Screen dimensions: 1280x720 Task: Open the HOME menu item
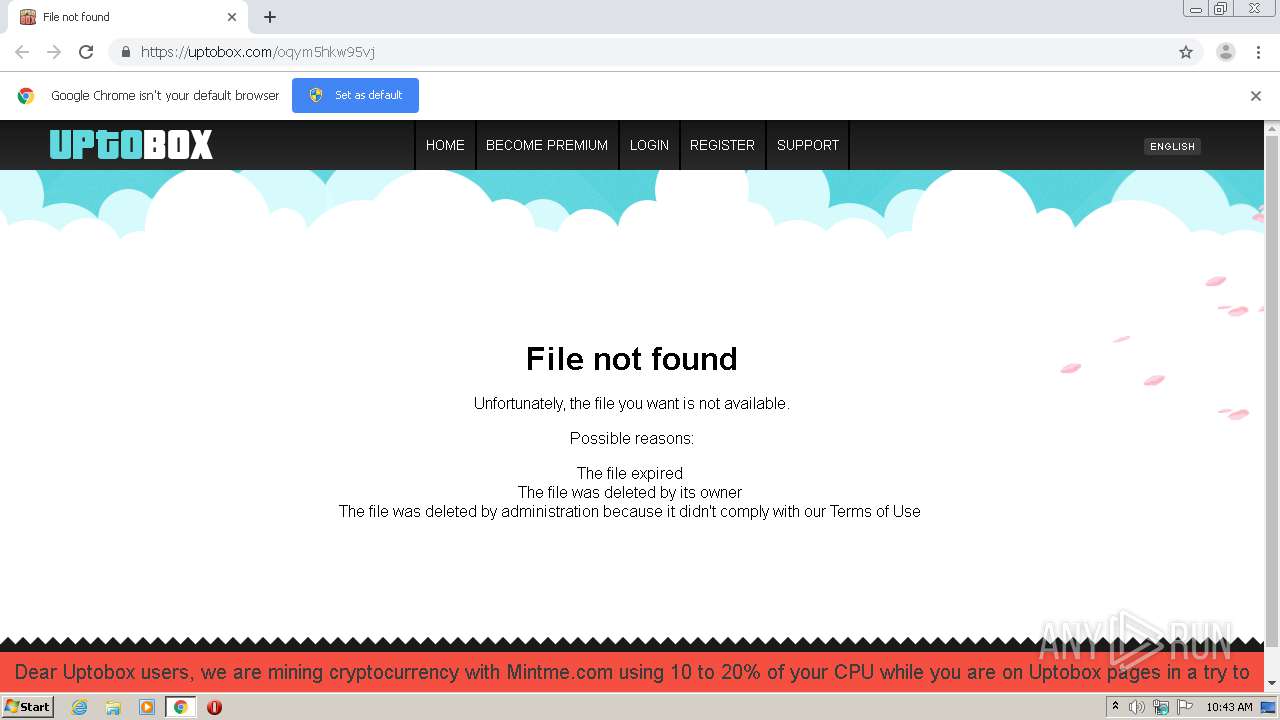tap(445, 145)
